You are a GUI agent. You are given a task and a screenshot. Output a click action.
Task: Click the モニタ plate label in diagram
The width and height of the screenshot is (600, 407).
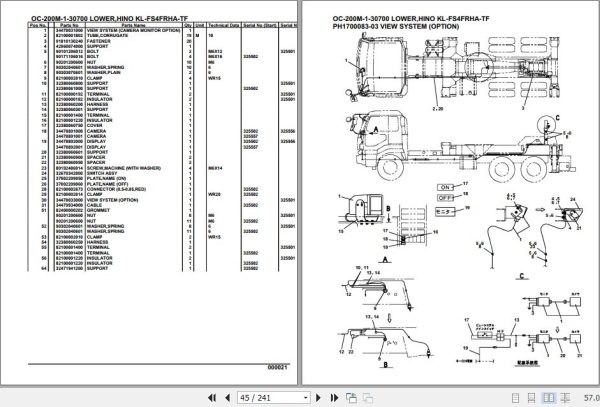445,212
